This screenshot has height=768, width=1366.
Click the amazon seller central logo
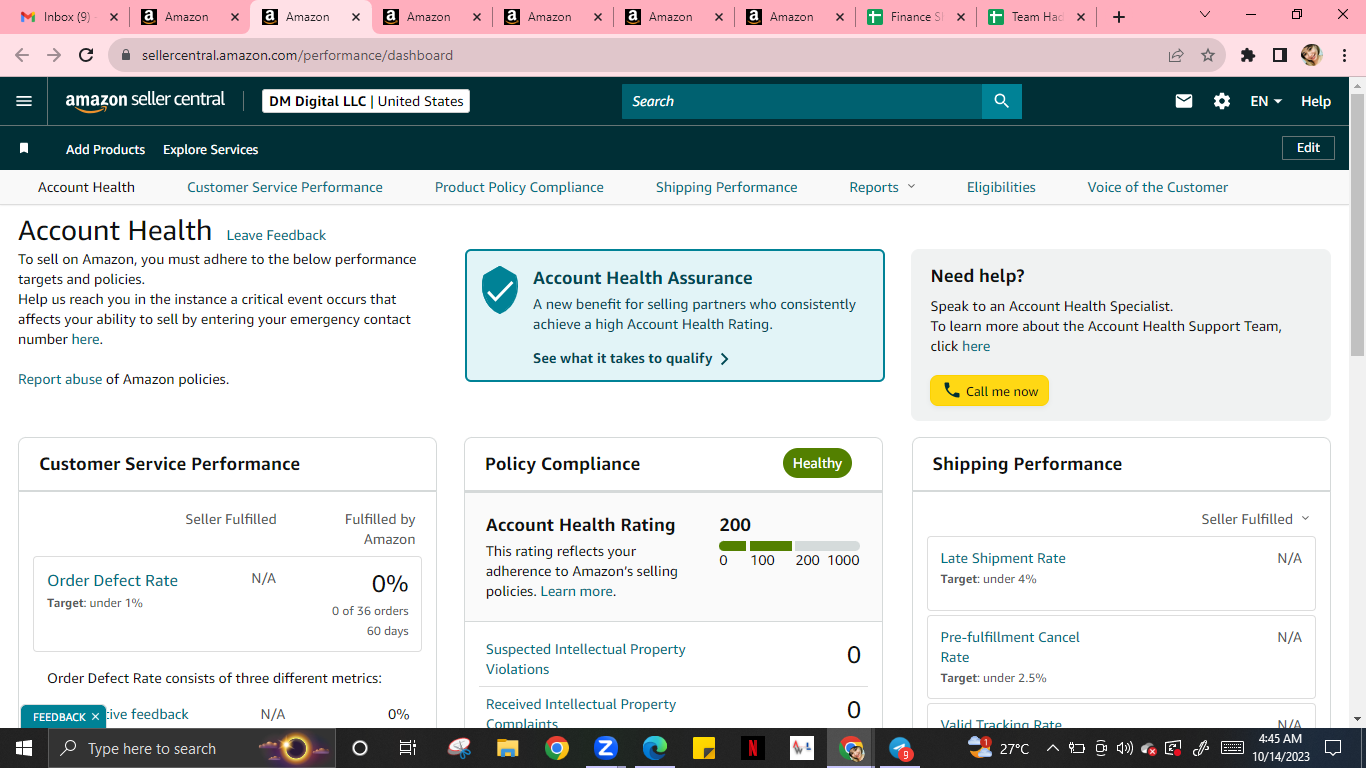click(x=146, y=101)
